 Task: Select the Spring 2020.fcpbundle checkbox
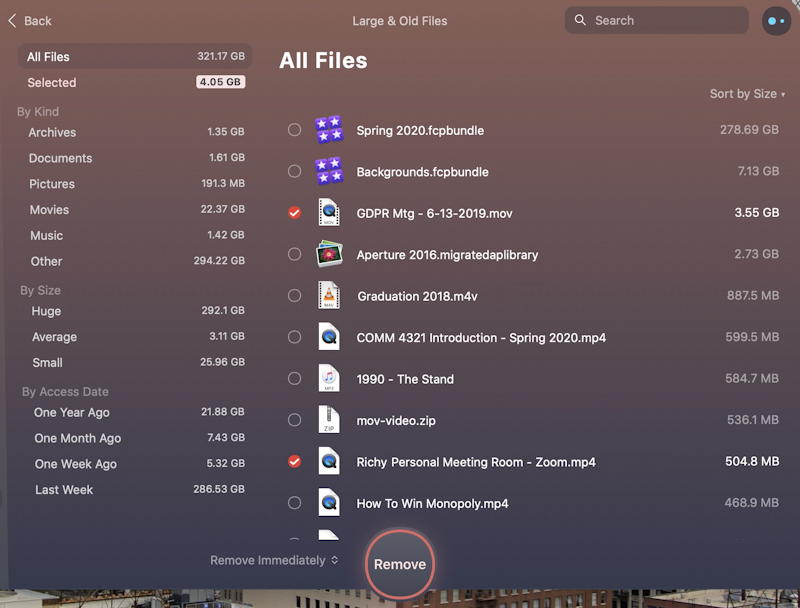click(x=294, y=130)
